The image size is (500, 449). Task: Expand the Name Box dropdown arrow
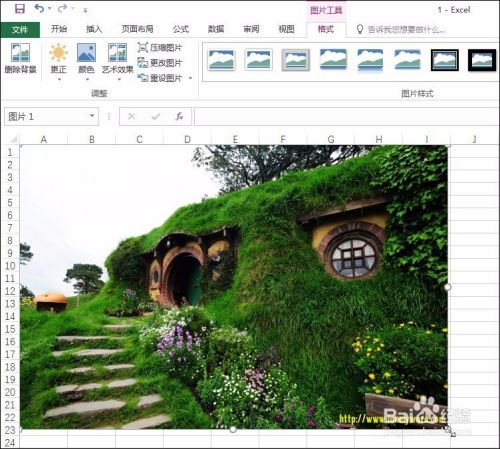pos(92,116)
